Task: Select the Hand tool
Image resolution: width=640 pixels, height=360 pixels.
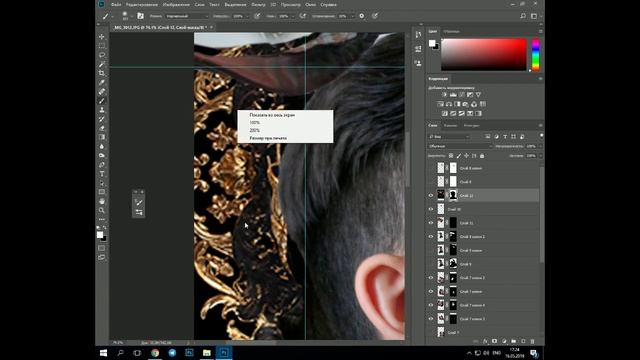Action: click(x=102, y=201)
